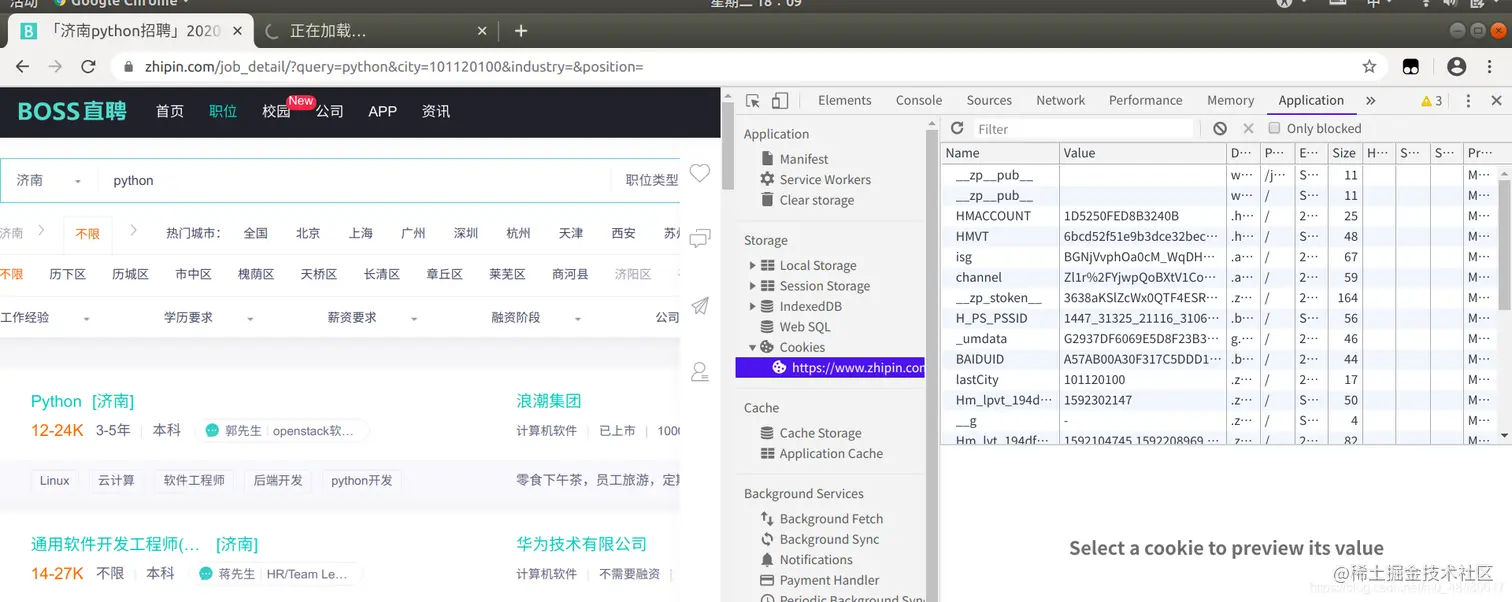This screenshot has height=602, width=1512.
Task: Click the inspect element picker icon
Action: (753, 101)
